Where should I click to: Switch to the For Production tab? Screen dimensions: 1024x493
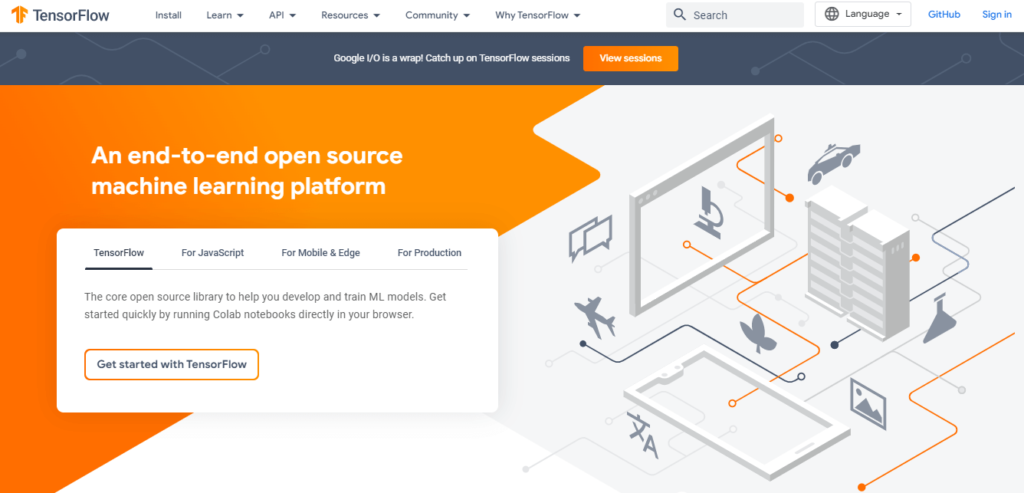[429, 253]
